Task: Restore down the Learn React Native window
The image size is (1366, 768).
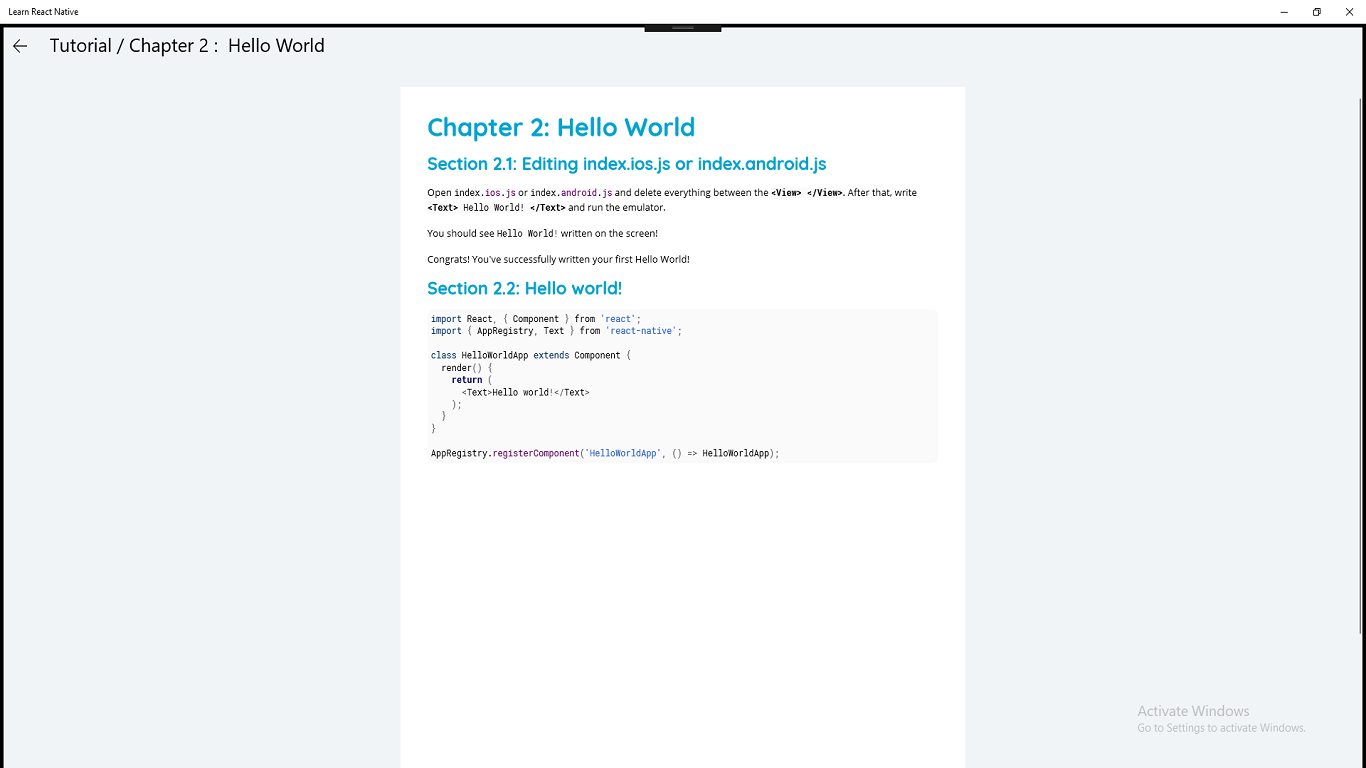Action: pyautogui.click(x=1317, y=11)
